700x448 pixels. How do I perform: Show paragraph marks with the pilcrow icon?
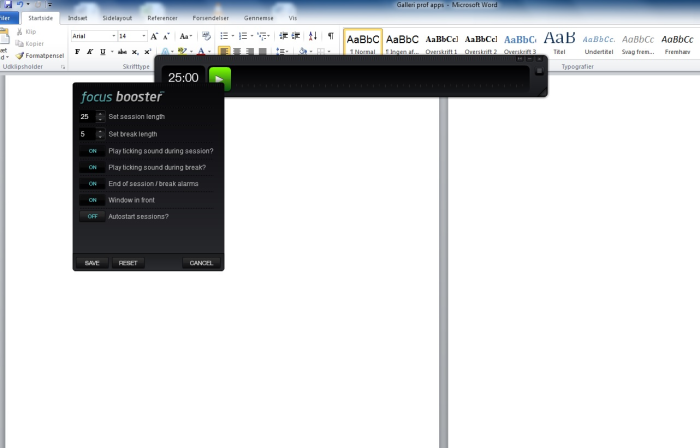[330, 36]
